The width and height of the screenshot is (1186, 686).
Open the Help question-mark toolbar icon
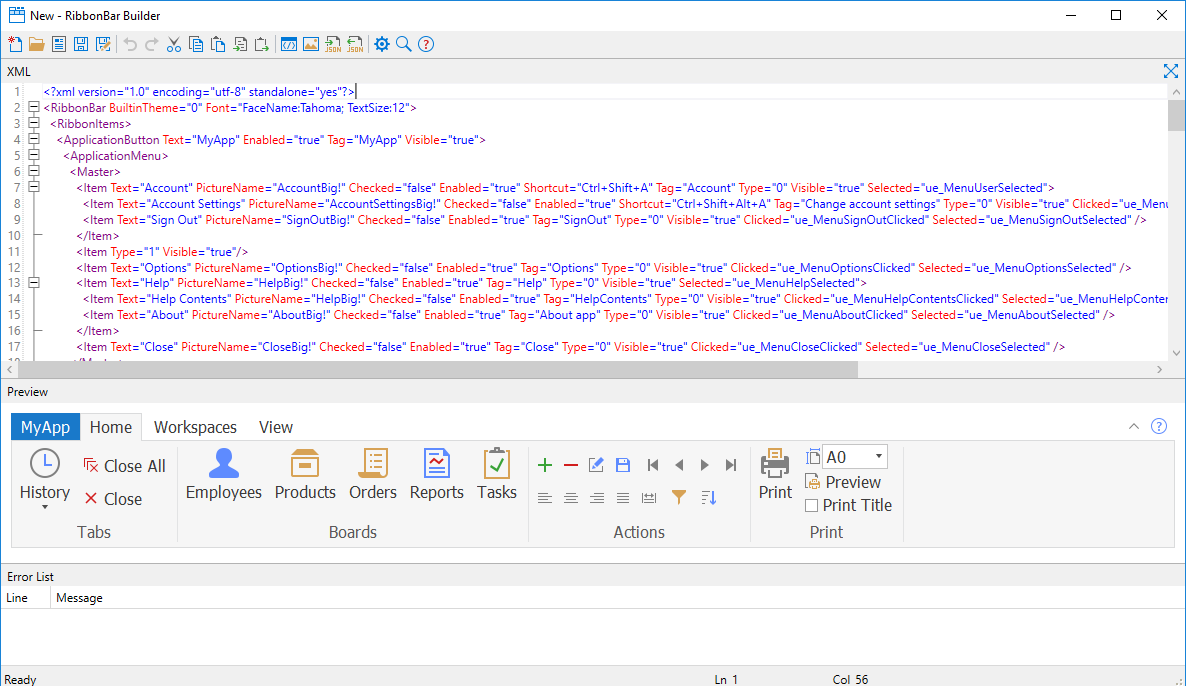(x=425, y=44)
